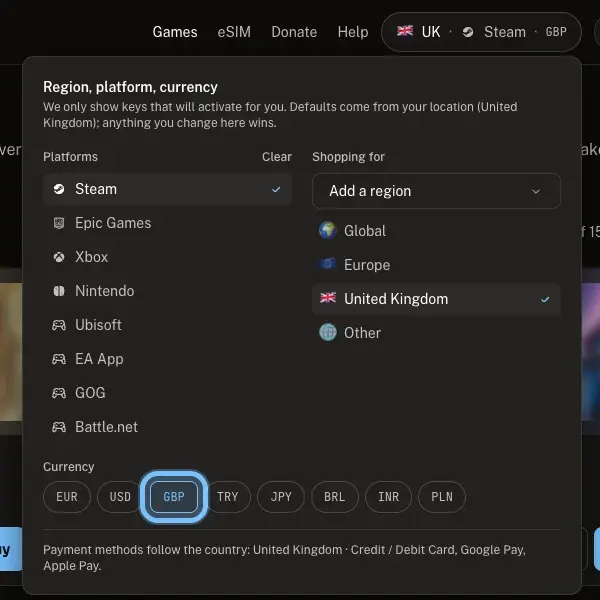Viewport: 600px width, 600px height.
Task: Switch currency to TRY
Action: tap(228, 497)
